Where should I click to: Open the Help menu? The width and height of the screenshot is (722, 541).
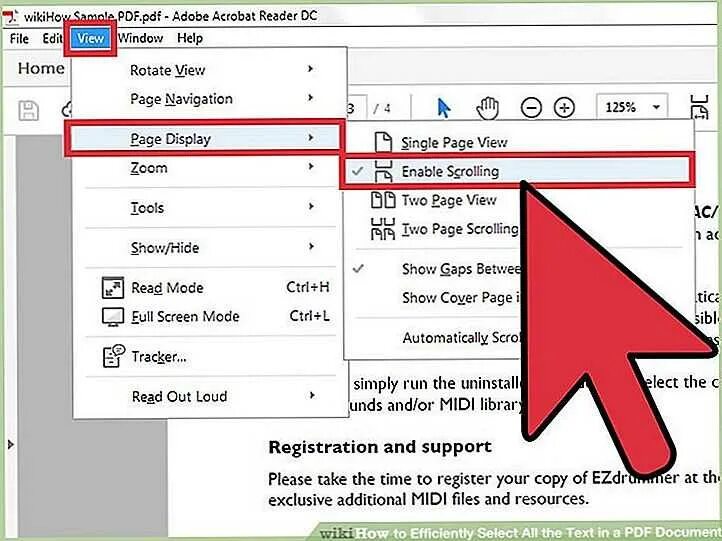click(x=190, y=38)
